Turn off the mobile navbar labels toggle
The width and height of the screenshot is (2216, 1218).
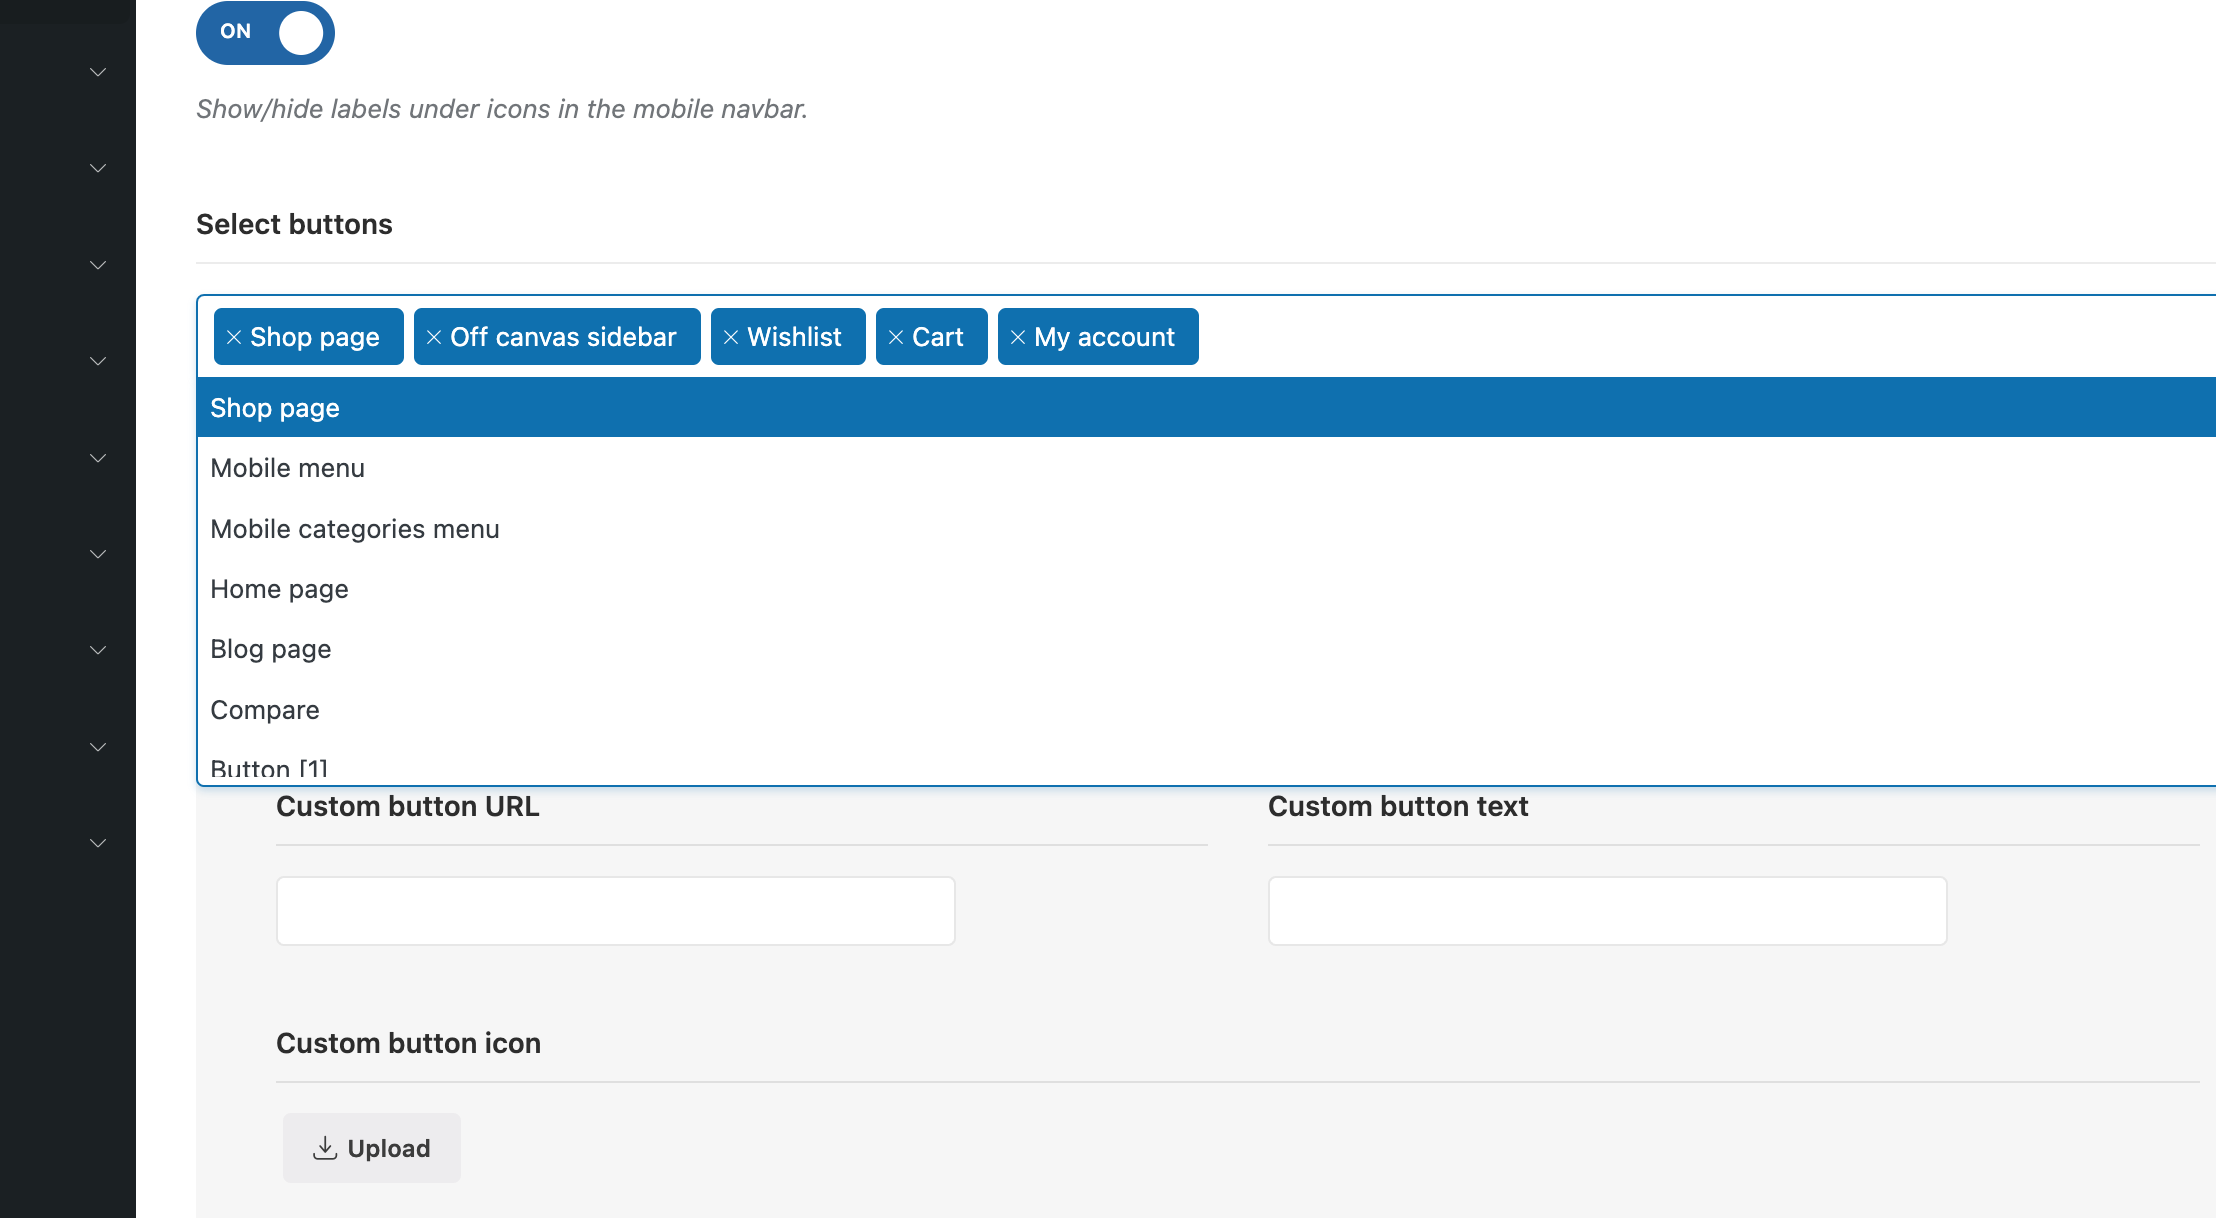tap(265, 32)
